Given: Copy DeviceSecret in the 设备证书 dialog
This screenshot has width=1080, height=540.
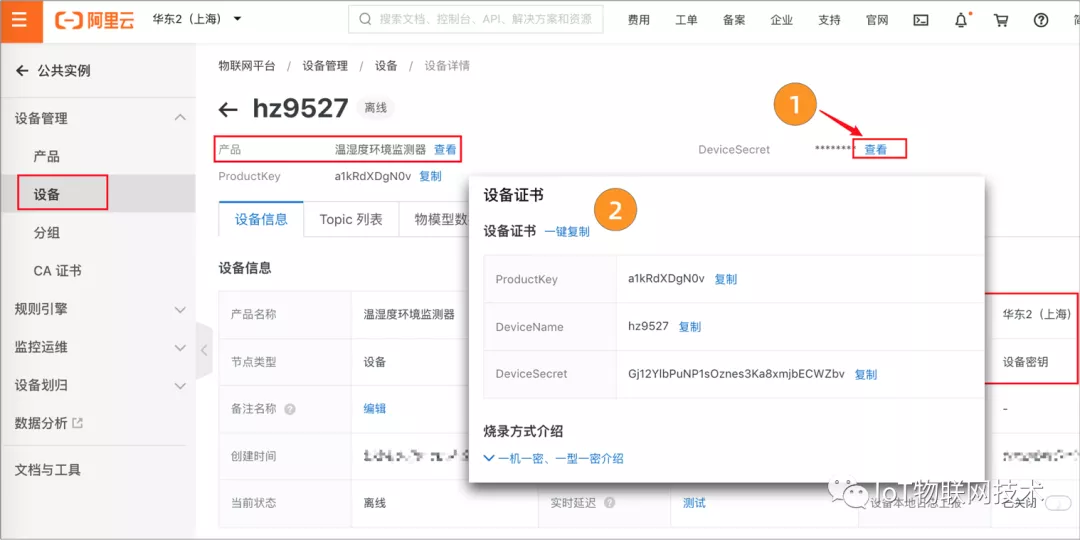Looking at the screenshot, I should click(x=866, y=375).
